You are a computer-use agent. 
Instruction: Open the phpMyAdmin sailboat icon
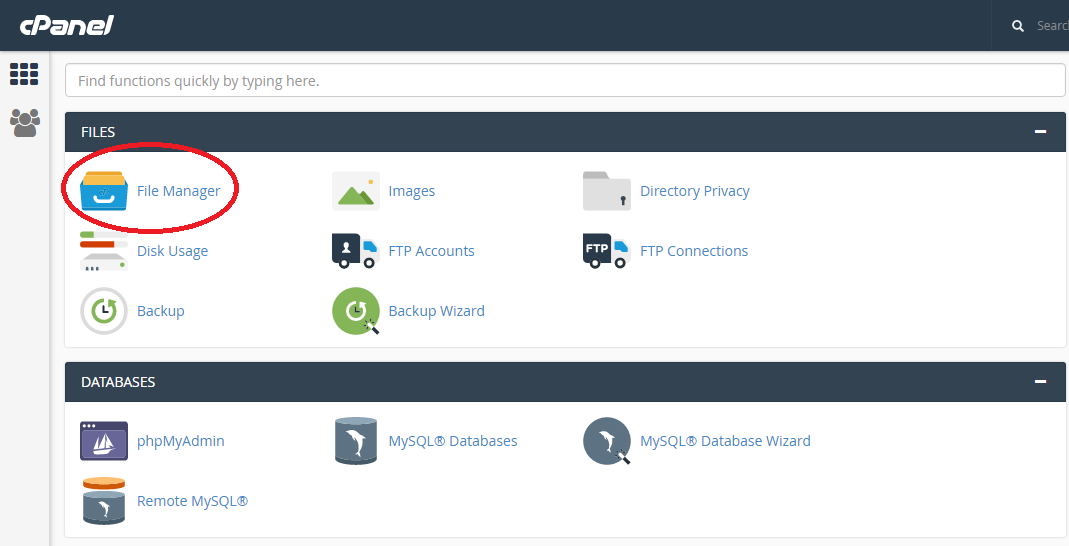[104, 441]
